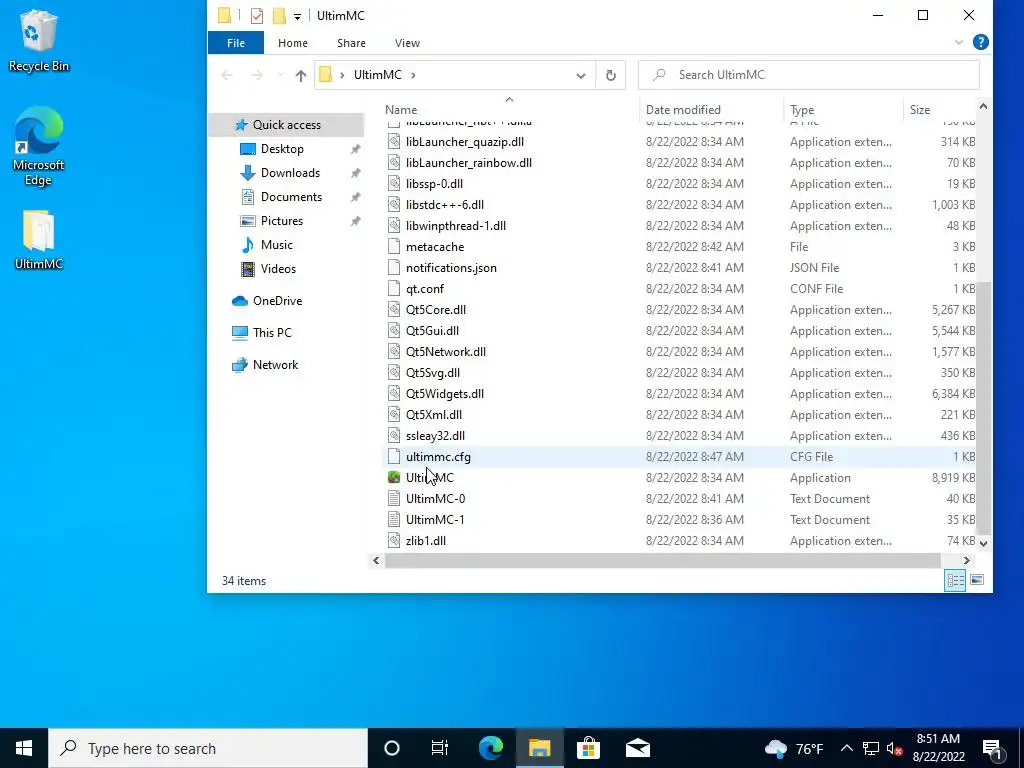The width and height of the screenshot is (1024, 768).
Task: Switch to the Share ribbon tab
Action: 351,43
